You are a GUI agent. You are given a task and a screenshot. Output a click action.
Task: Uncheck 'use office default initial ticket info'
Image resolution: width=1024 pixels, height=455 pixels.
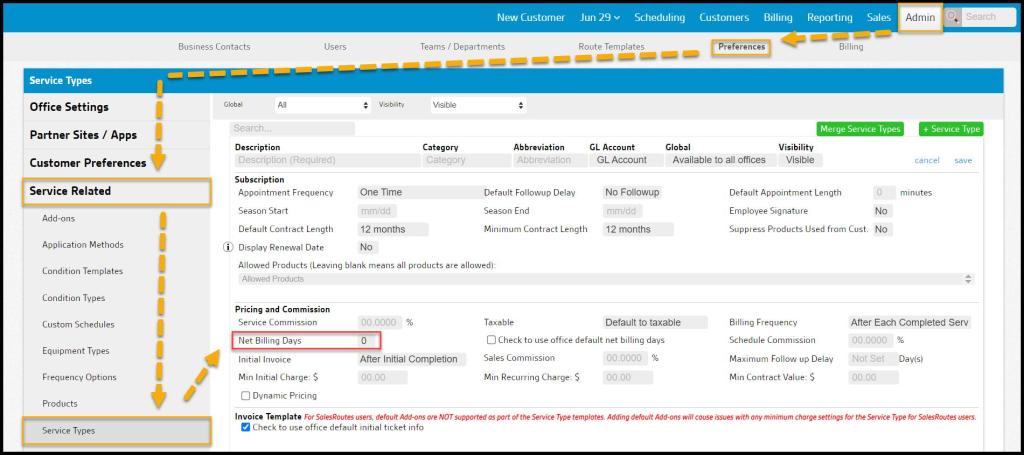coord(246,427)
